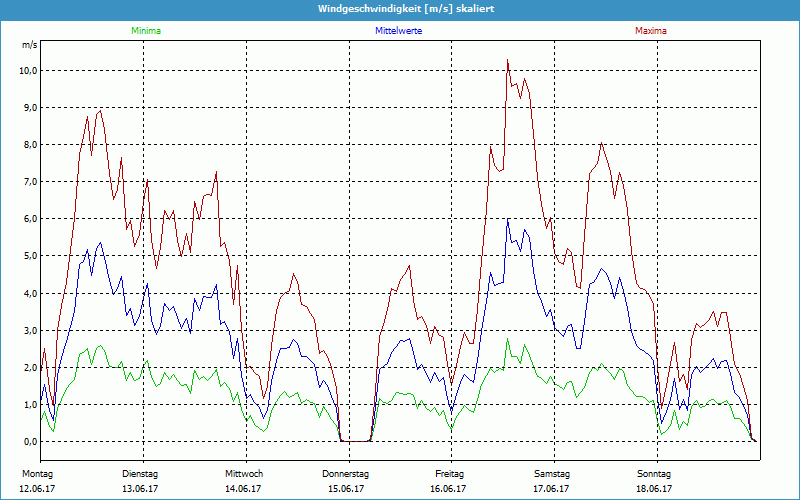Select the 17.06.17 date label
800x500 pixels.
click(x=552, y=489)
